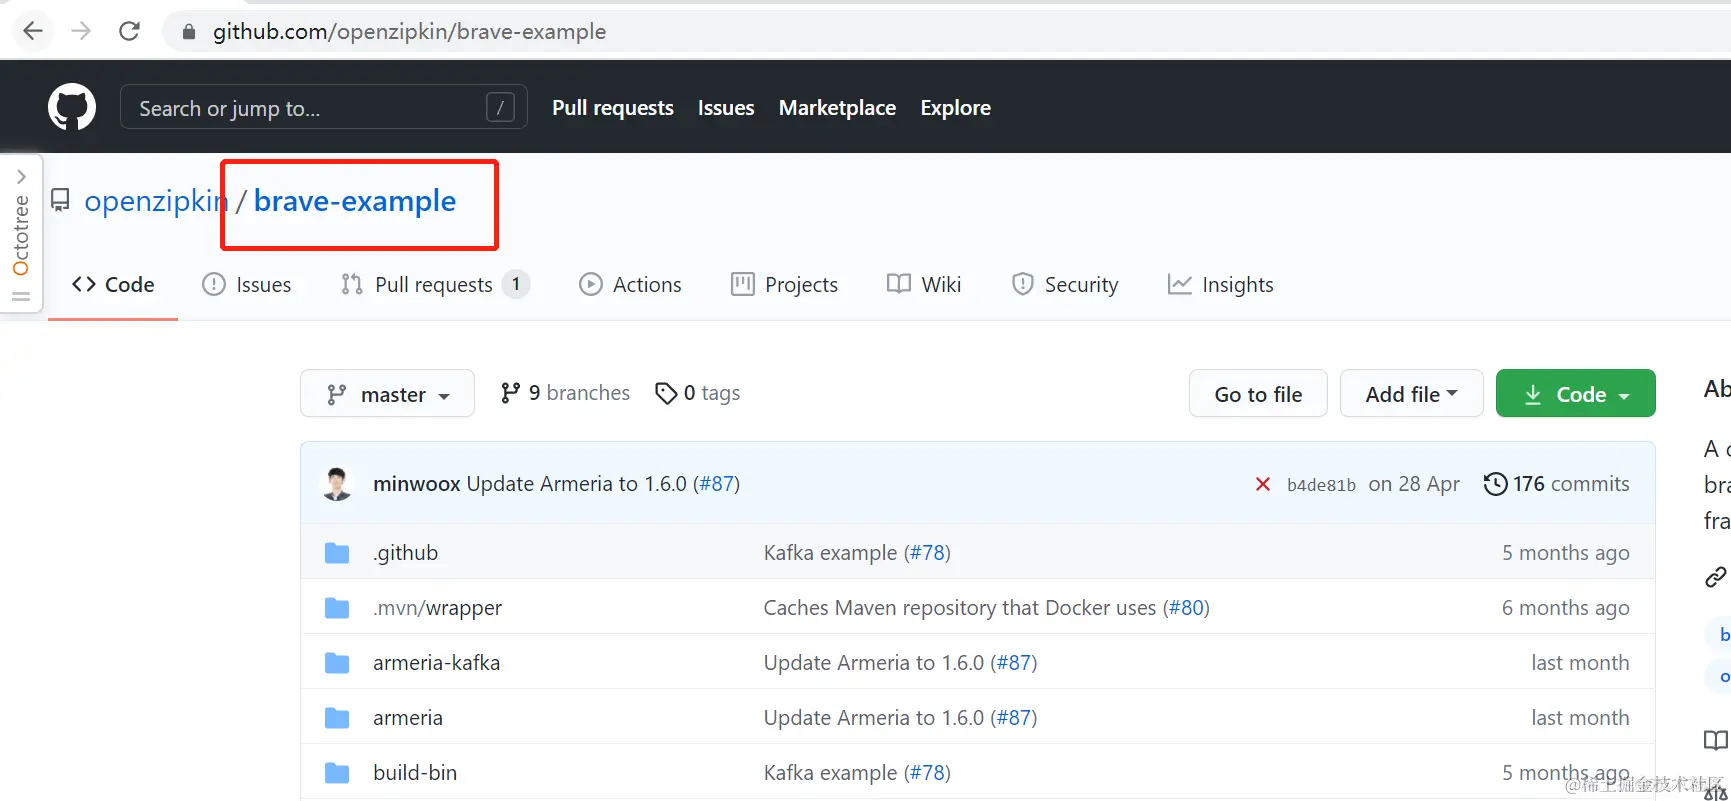This screenshot has height=801, width=1731.
Task: Click the pull requests count badge
Action: click(516, 285)
